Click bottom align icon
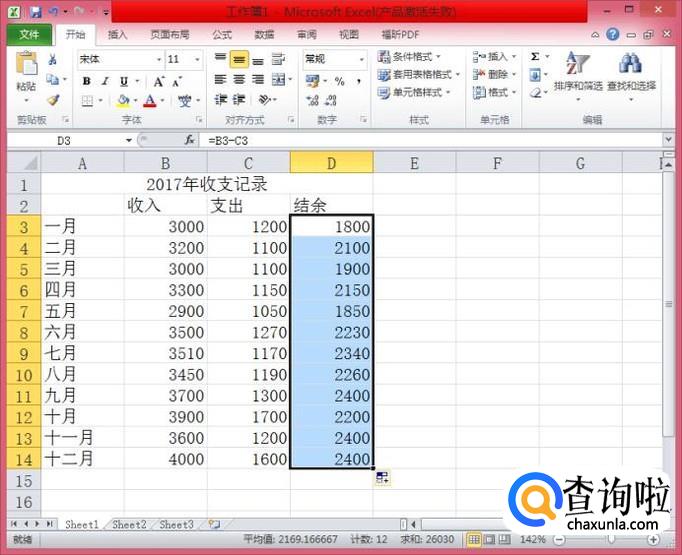 pos(258,60)
